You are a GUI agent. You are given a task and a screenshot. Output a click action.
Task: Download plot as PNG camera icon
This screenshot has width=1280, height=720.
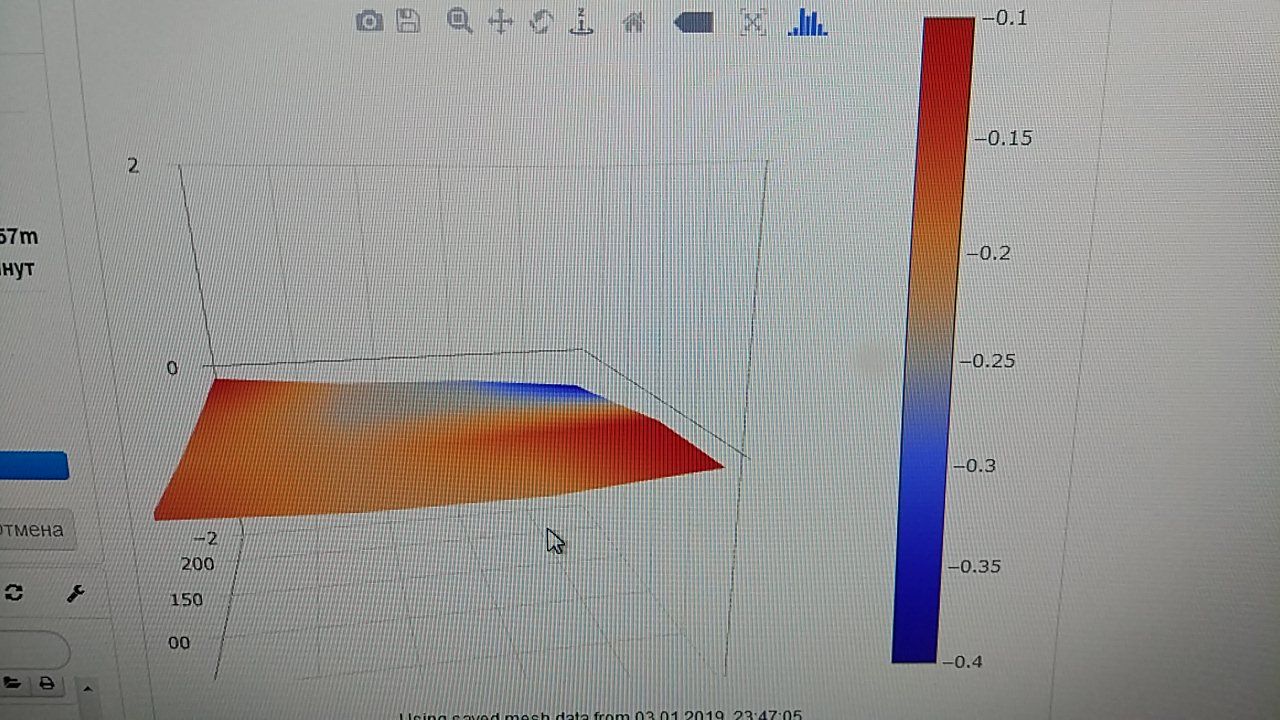369,21
